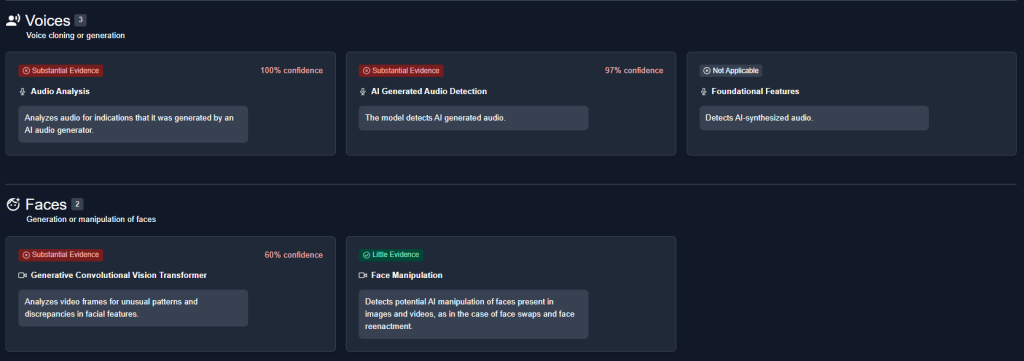Click Substantial Evidence badge on Vision Transformer card
The height and width of the screenshot is (361, 1024).
[61, 255]
